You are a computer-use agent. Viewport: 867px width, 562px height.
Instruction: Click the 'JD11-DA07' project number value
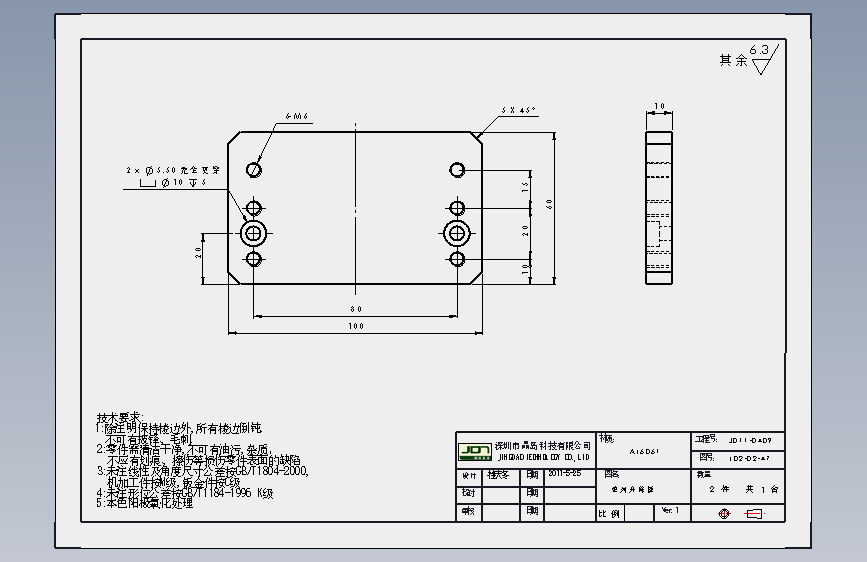[750, 441]
